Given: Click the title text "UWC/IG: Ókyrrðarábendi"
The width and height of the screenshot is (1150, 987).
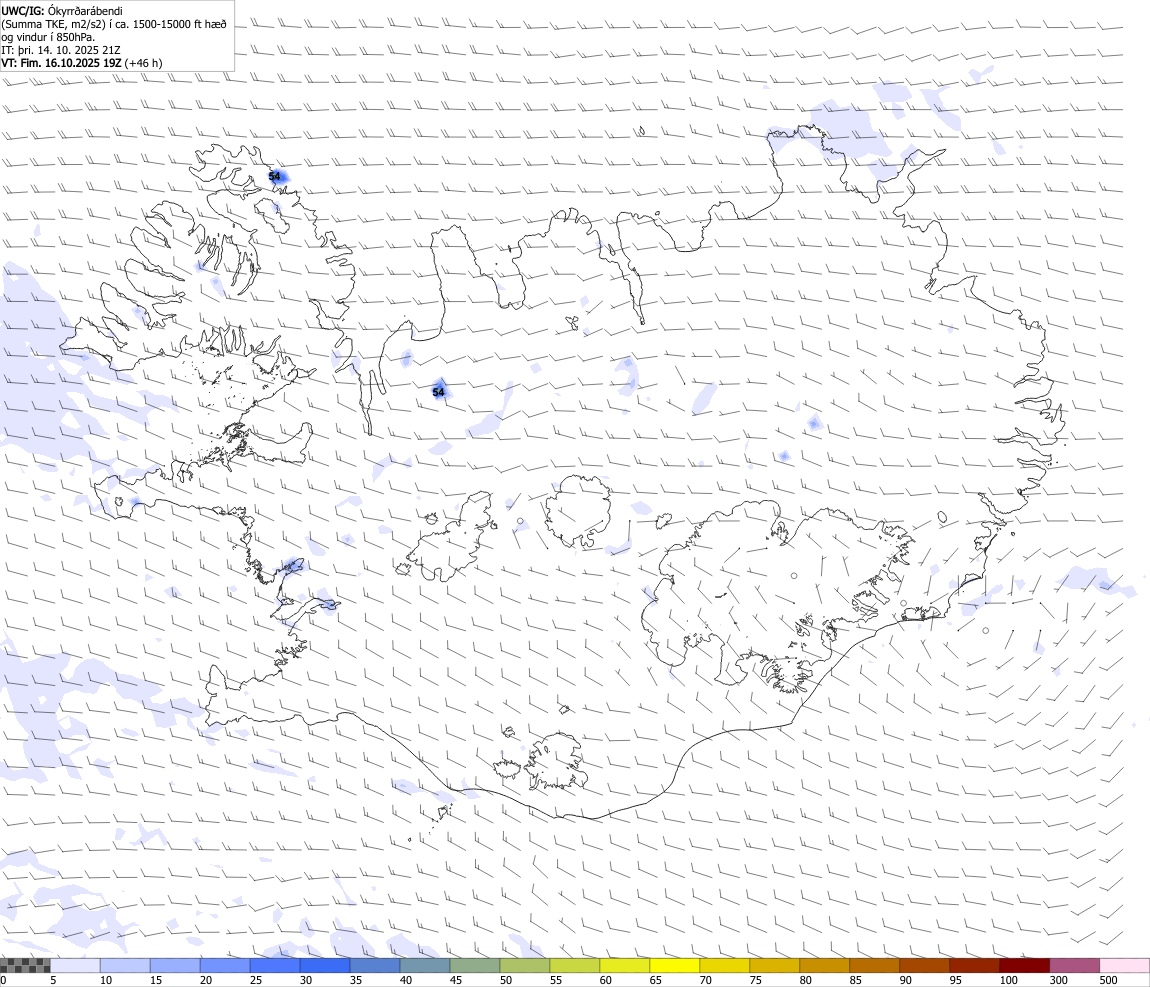Looking at the screenshot, I should [x=62, y=11].
